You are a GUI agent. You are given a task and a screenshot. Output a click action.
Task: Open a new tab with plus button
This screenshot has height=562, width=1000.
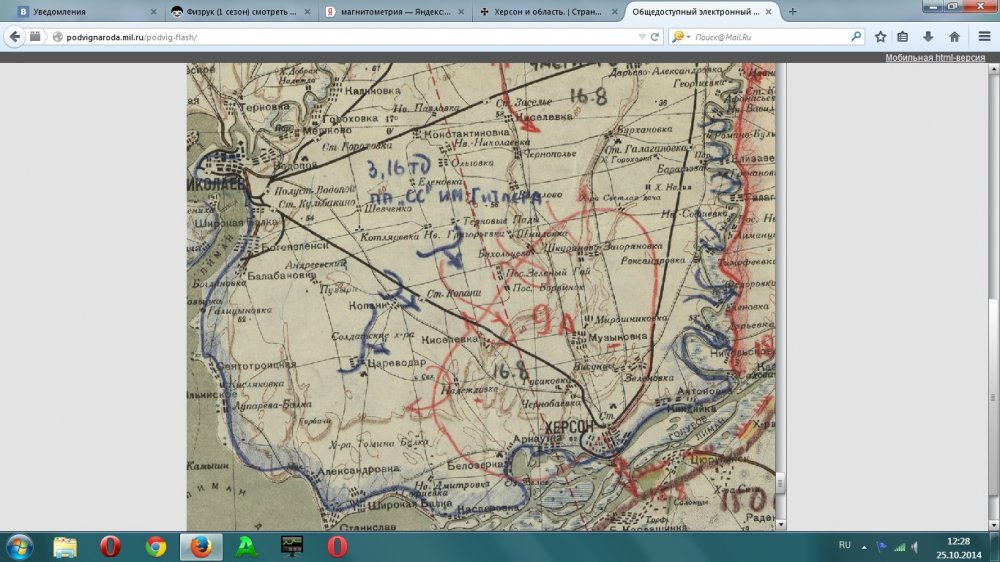792,12
